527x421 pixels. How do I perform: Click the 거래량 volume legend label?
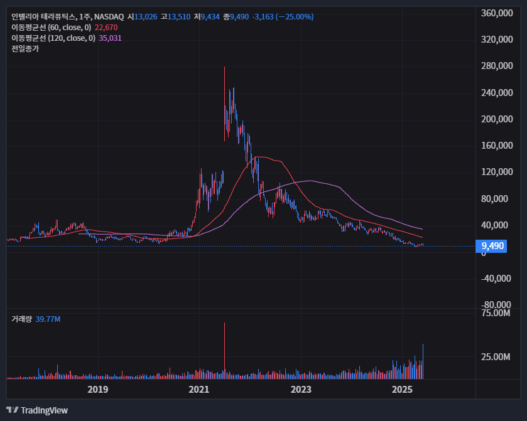[22, 319]
